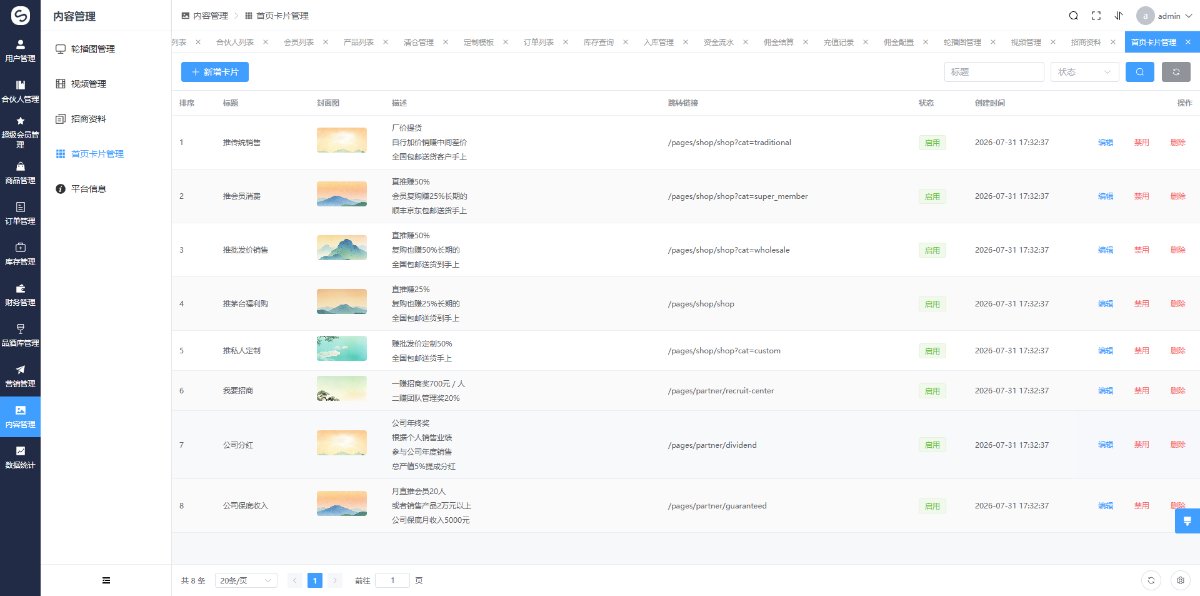1200x596 pixels.
Task: Close the 资金流水 tab
Action: 745,43
